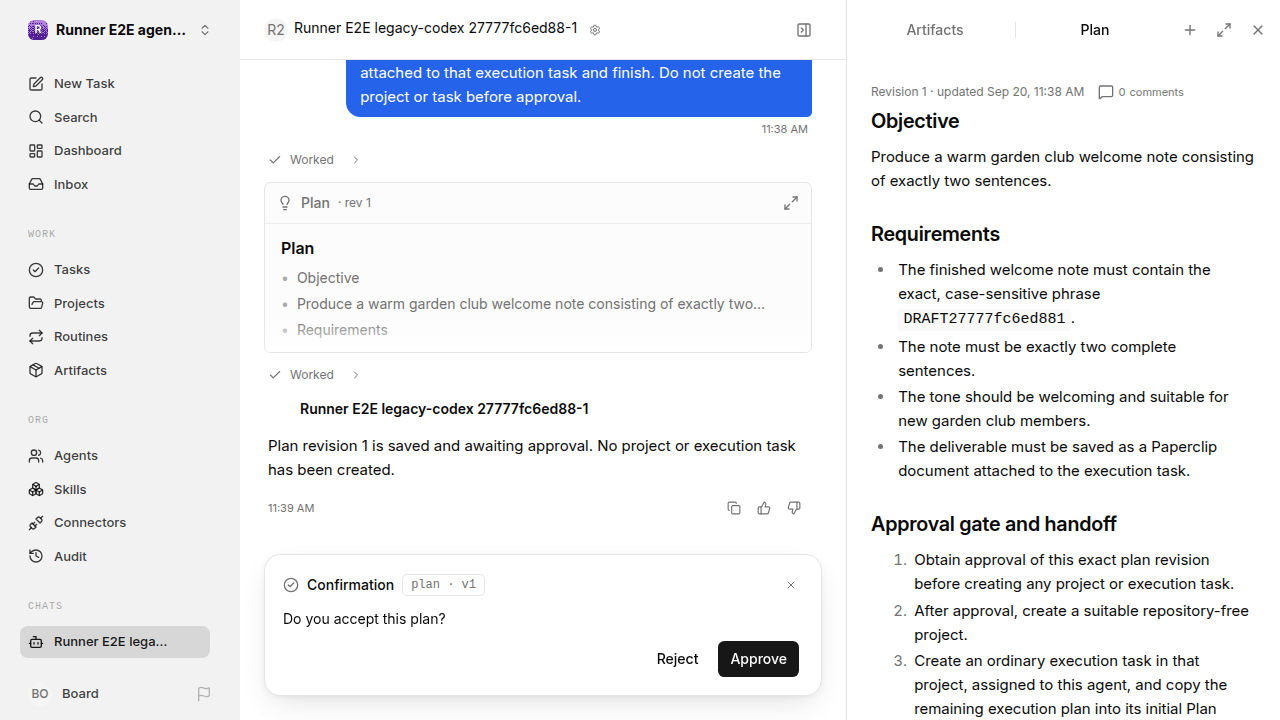Click Runner E2E legacy-codex 27777fc6ed88-1 agent name

(444, 409)
